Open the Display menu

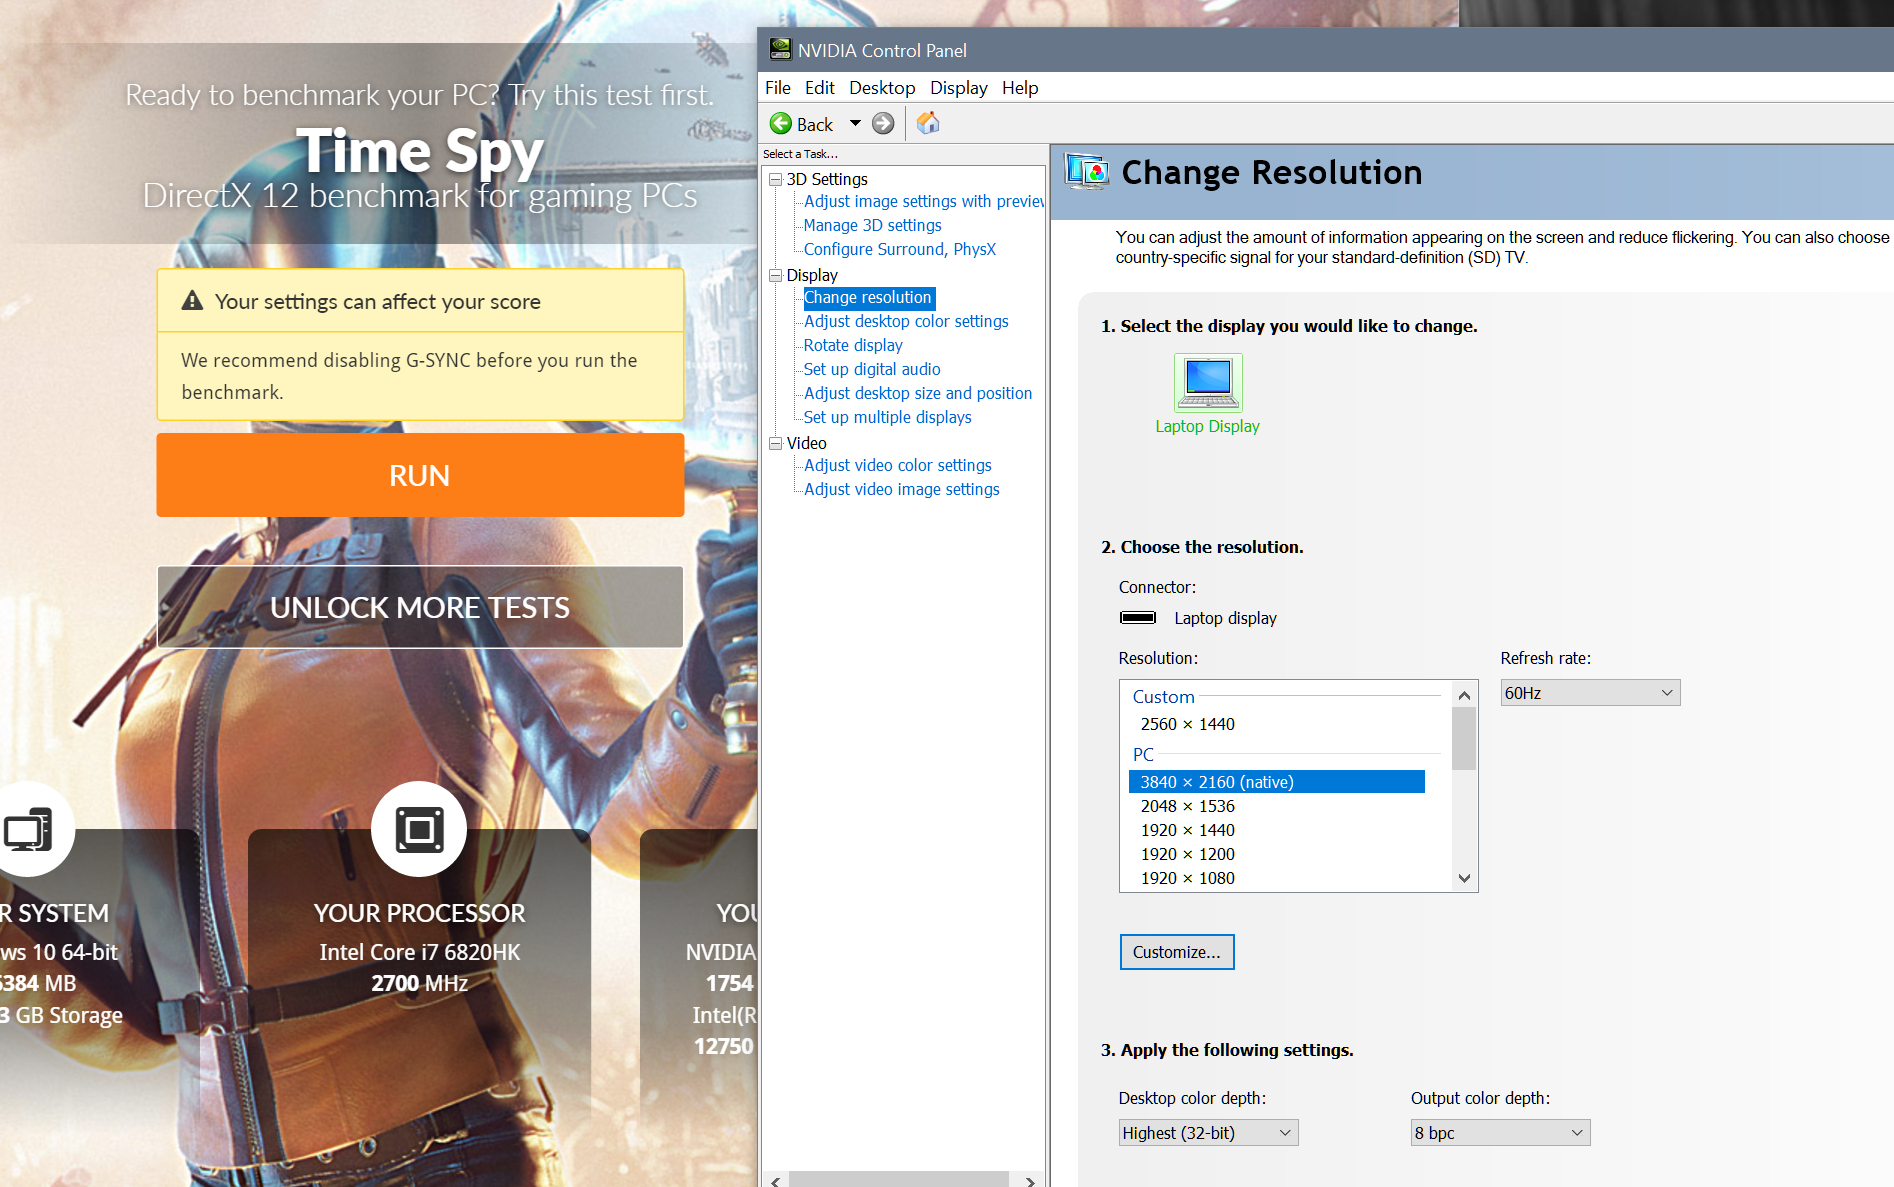click(958, 87)
